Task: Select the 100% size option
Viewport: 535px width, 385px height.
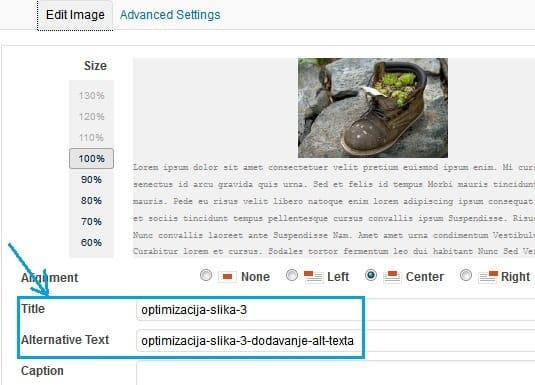Action: pos(91,158)
